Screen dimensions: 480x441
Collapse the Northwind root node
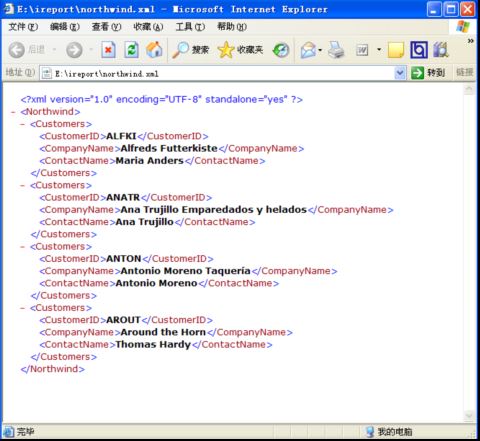coord(13,112)
